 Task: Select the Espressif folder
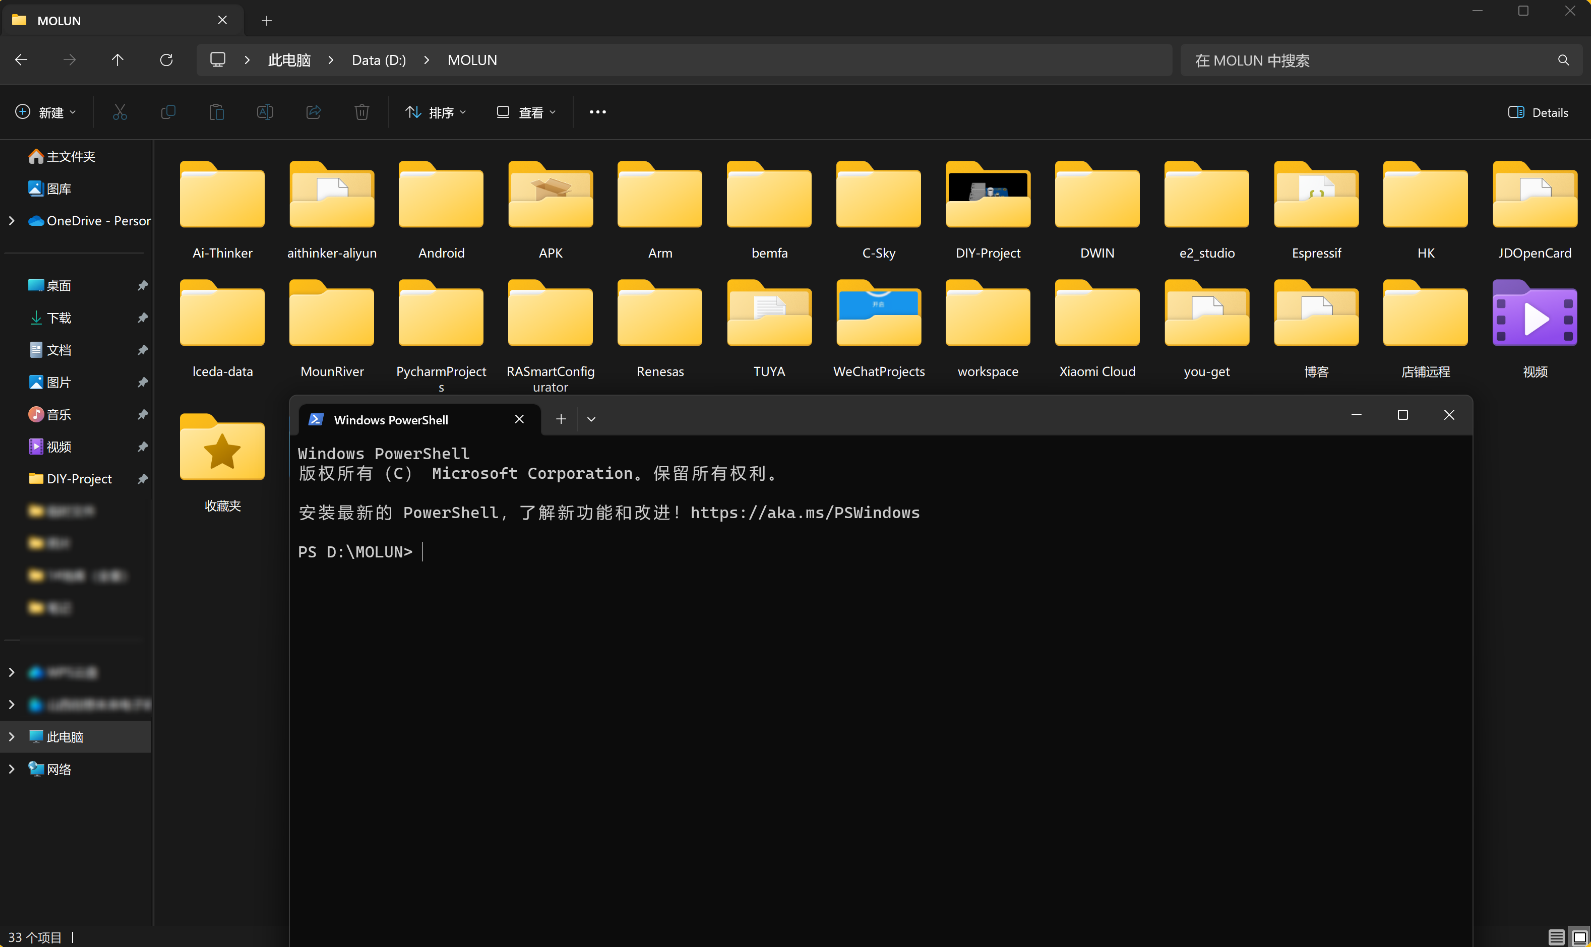tap(1316, 210)
